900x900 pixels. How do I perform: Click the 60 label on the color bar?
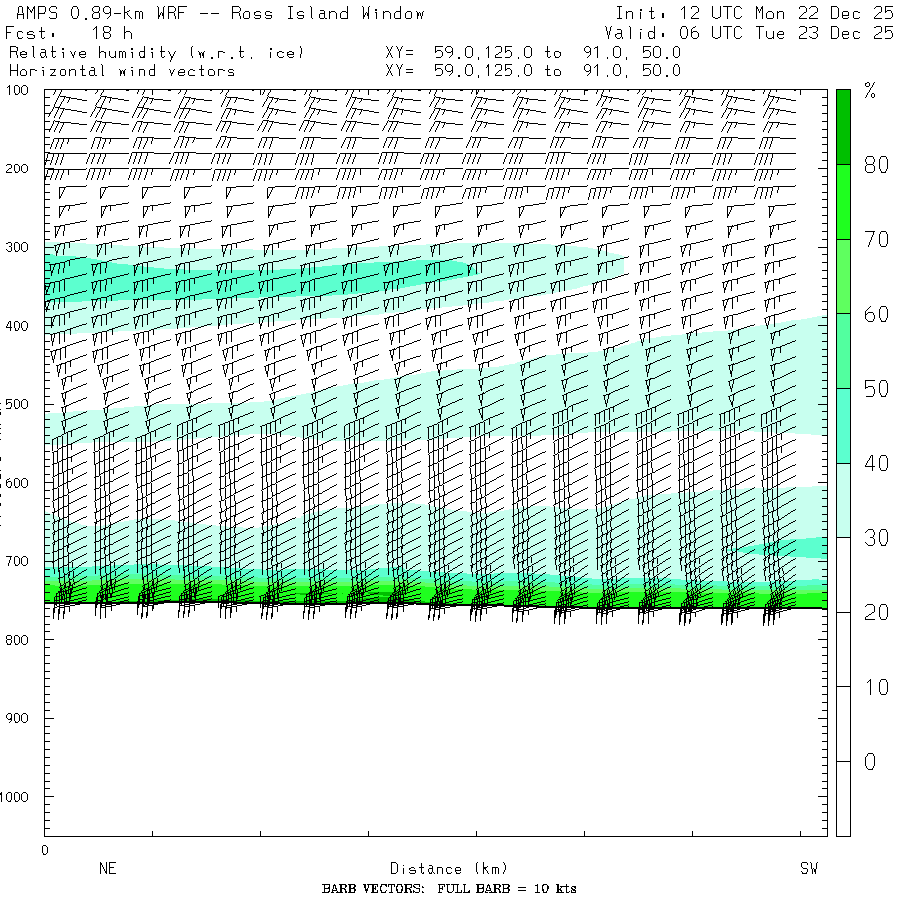(876, 315)
